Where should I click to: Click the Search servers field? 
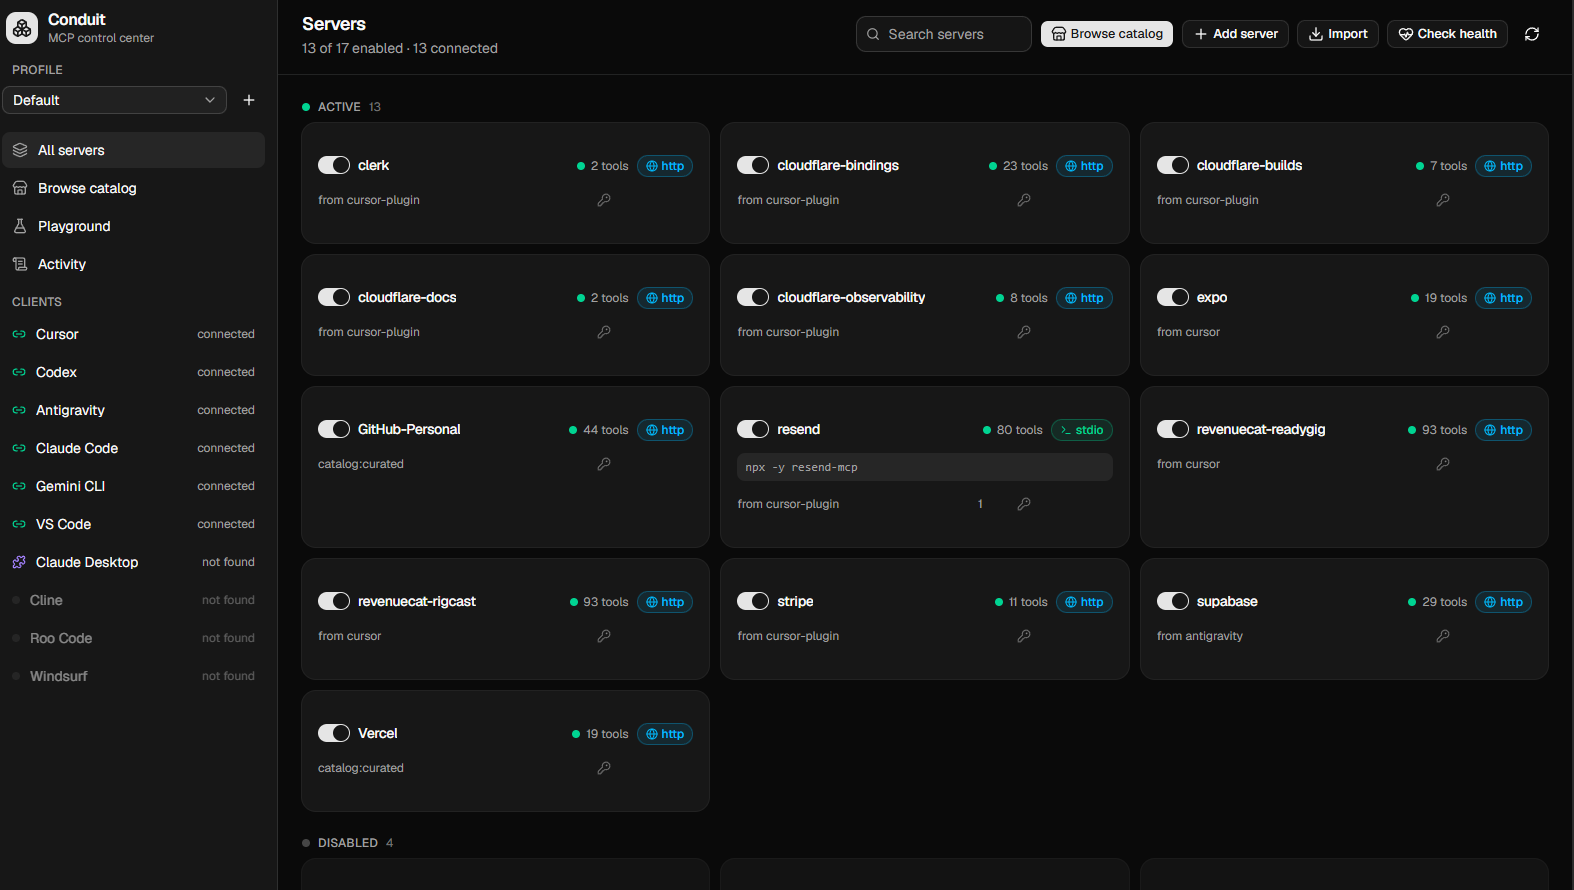(944, 34)
